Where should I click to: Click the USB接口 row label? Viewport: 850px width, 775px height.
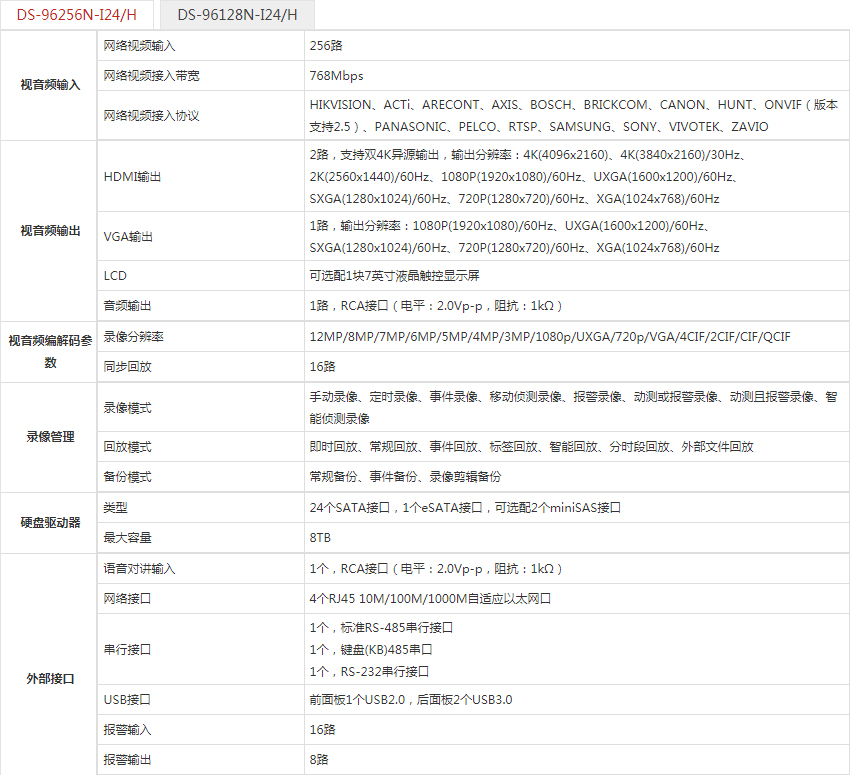[126, 700]
